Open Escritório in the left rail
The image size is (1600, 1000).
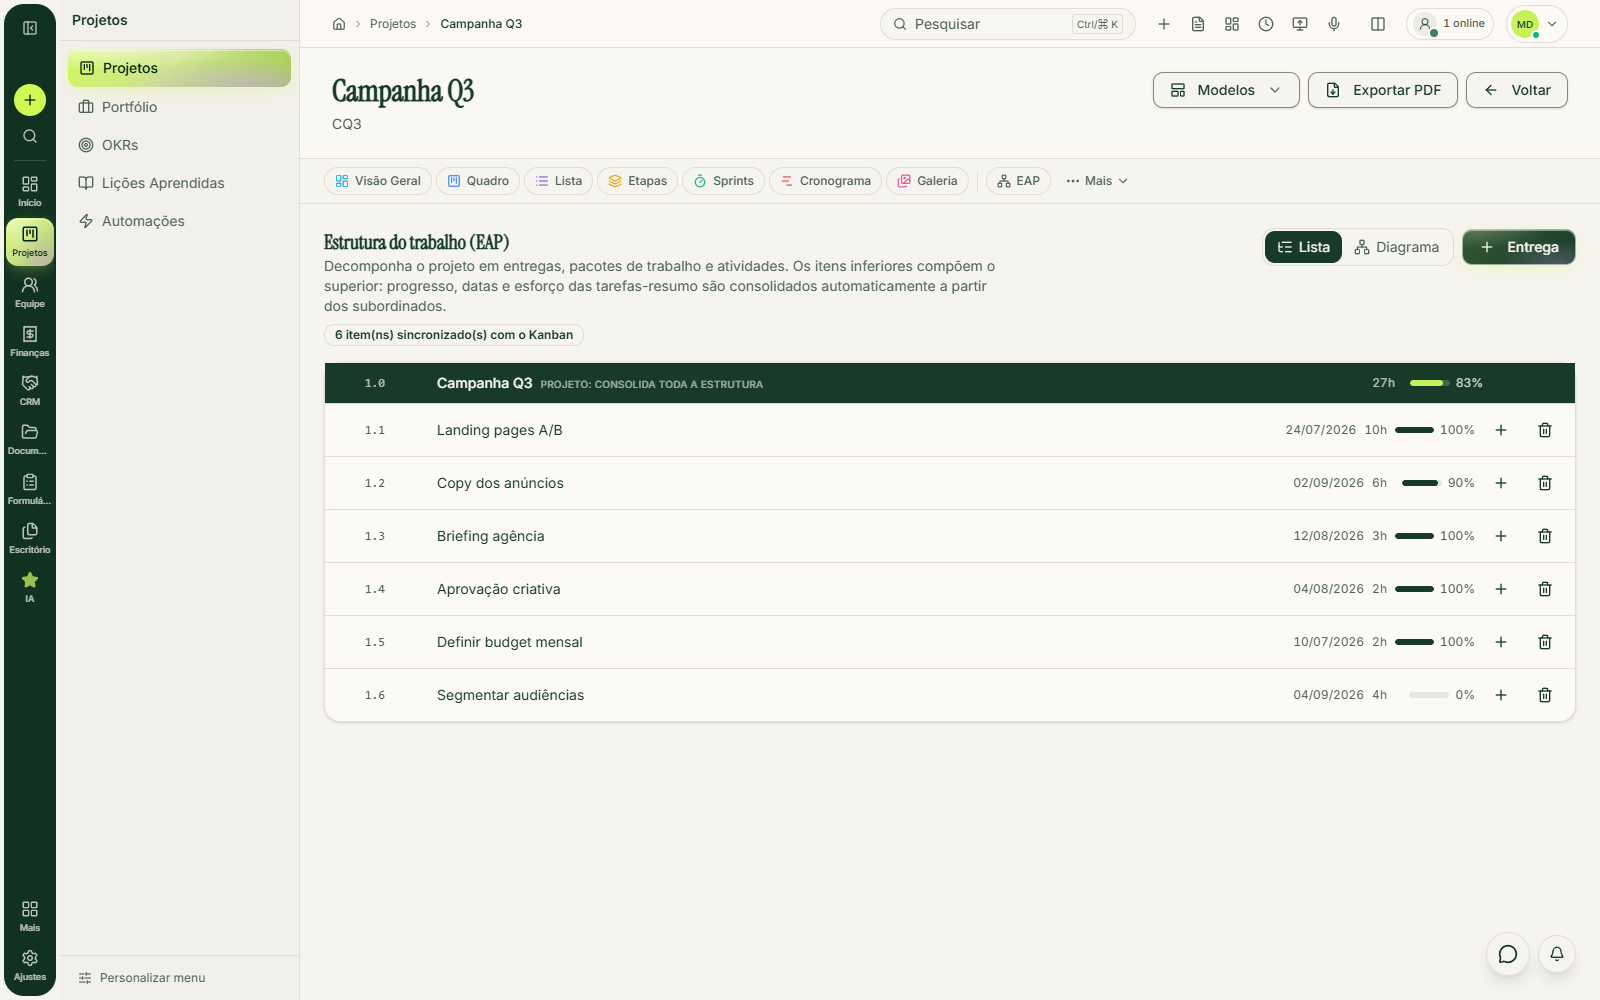[x=30, y=538]
